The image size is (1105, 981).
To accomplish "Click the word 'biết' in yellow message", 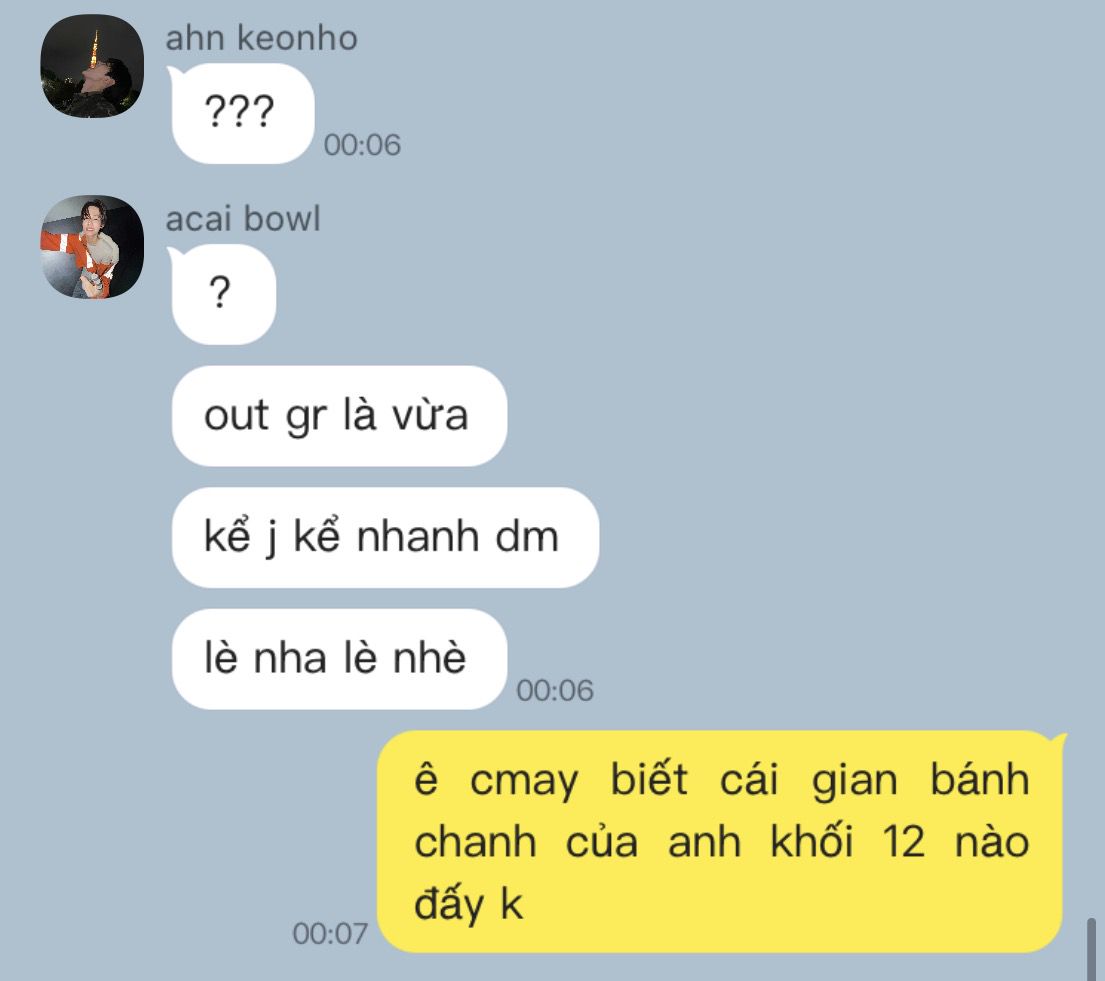I will (648, 779).
